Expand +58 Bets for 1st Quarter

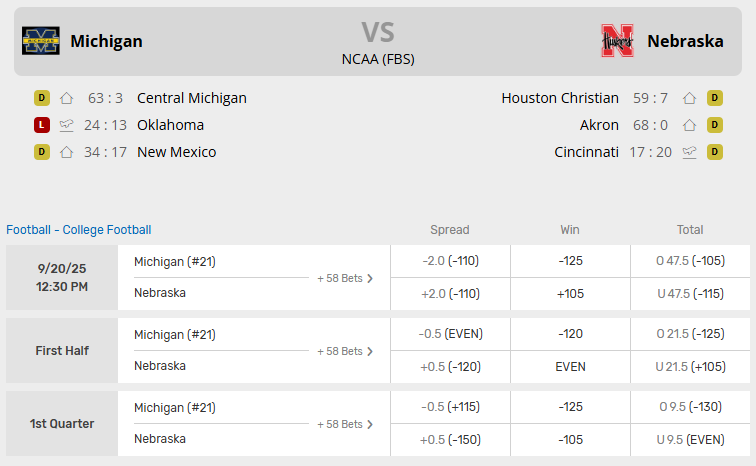(345, 424)
